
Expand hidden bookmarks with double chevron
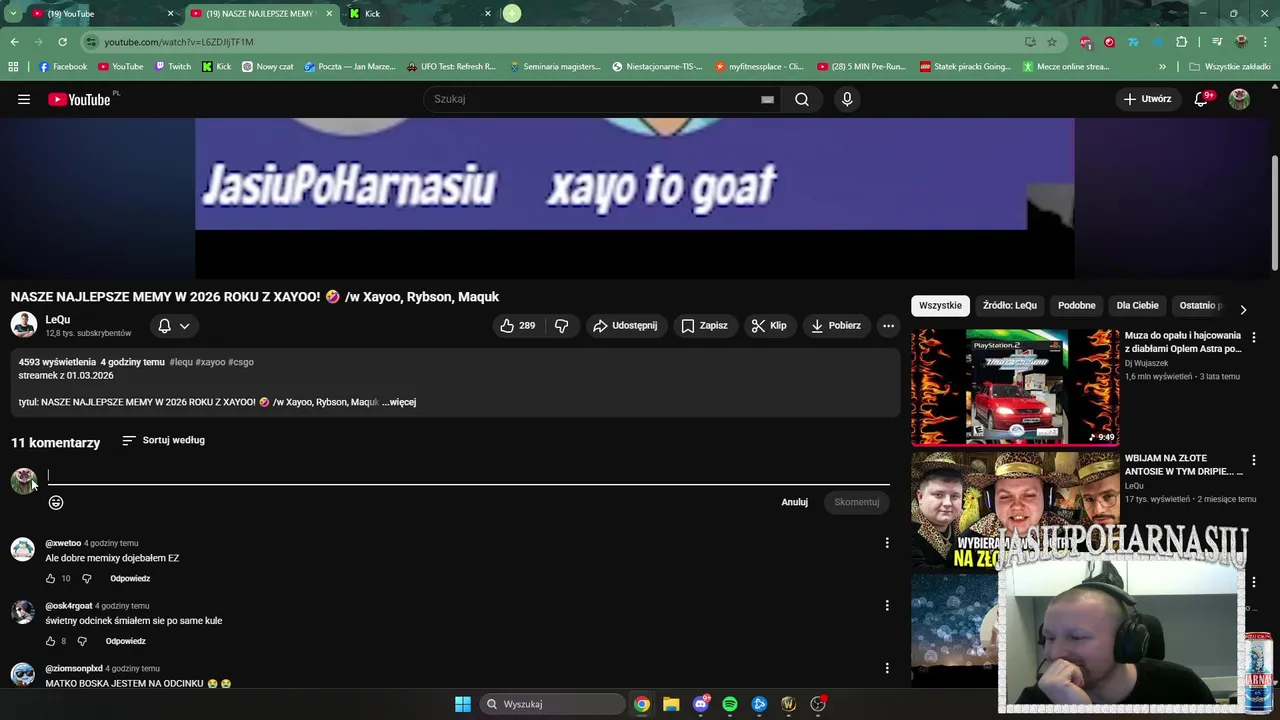(1162, 67)
